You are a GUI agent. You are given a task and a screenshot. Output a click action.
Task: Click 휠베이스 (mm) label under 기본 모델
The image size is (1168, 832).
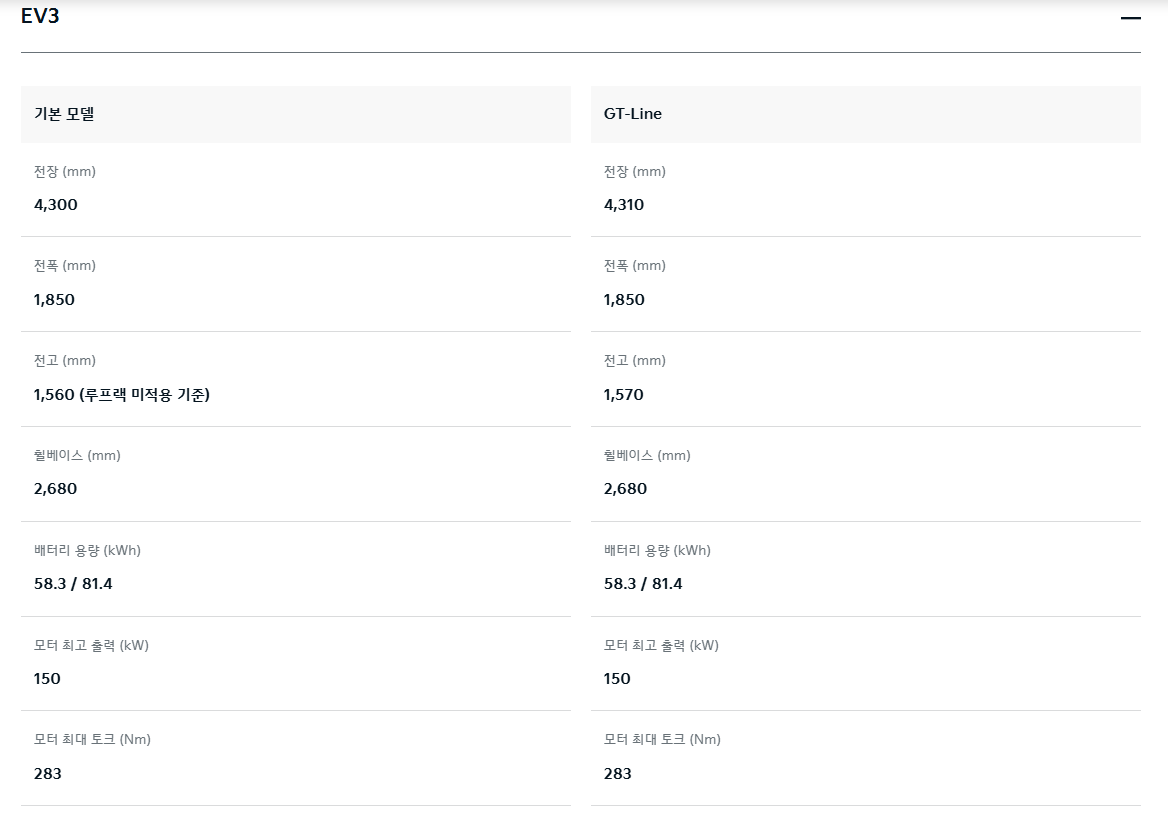coord(77,455)
